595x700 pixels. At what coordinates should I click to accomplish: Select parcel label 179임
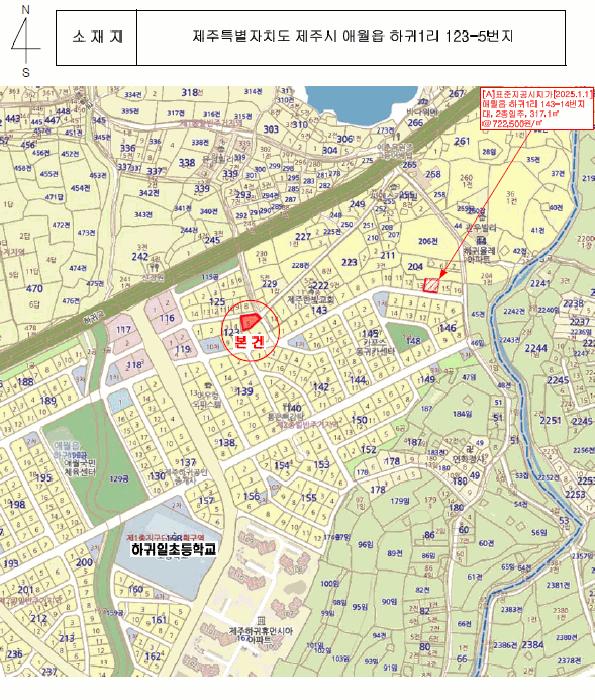(x=400, y=501)
